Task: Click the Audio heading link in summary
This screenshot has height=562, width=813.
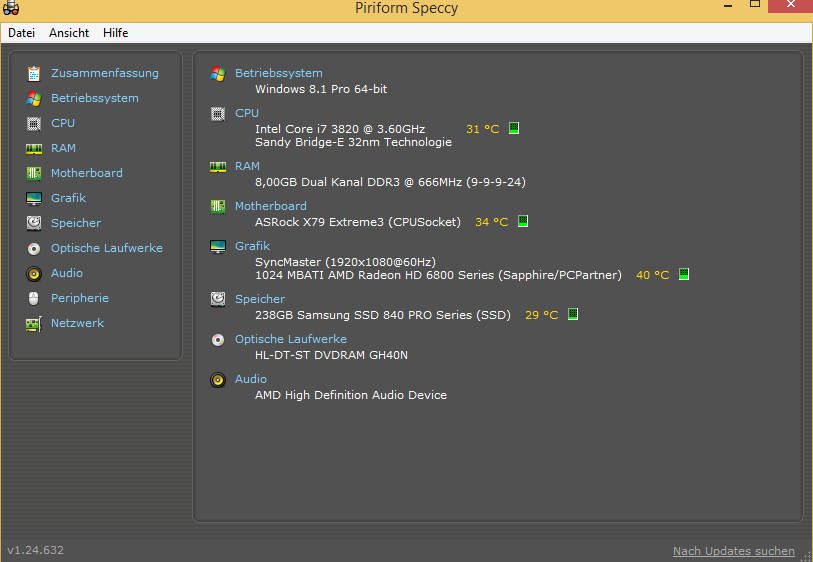Action: pyautogui.click(x=251, y=379)
